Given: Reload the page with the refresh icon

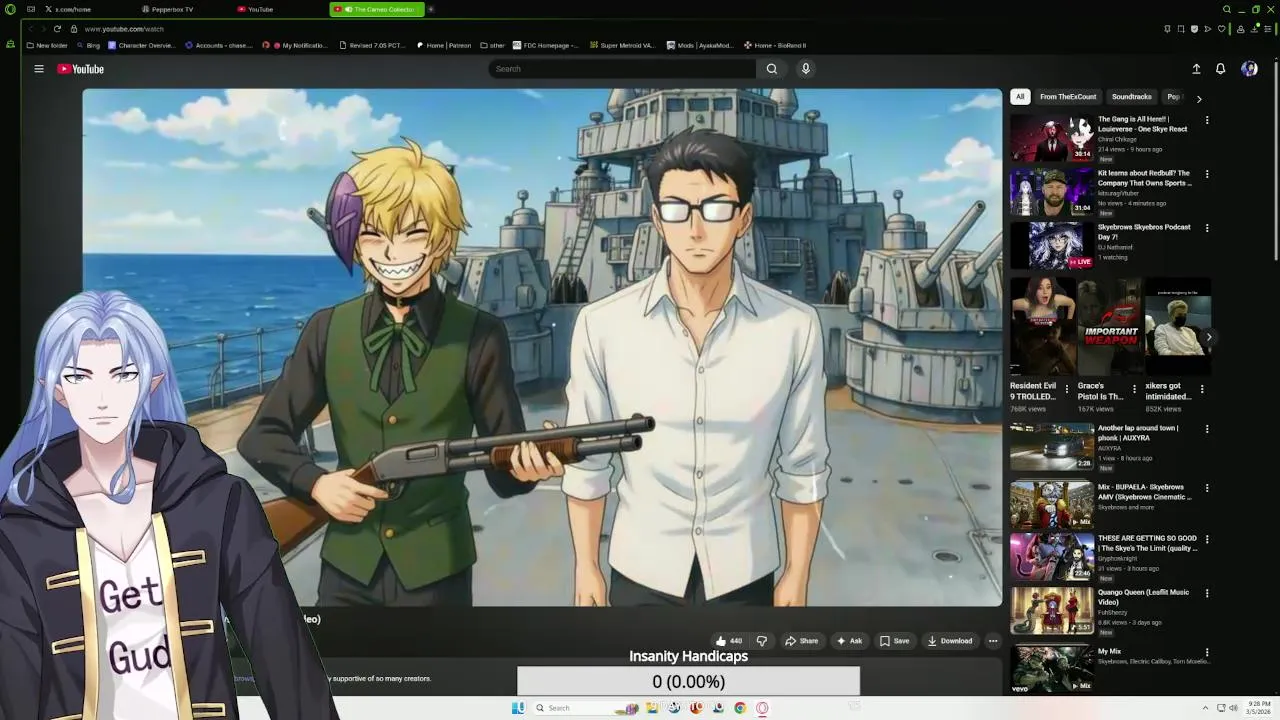Looking at the screenshot, I should click(57, 29).
